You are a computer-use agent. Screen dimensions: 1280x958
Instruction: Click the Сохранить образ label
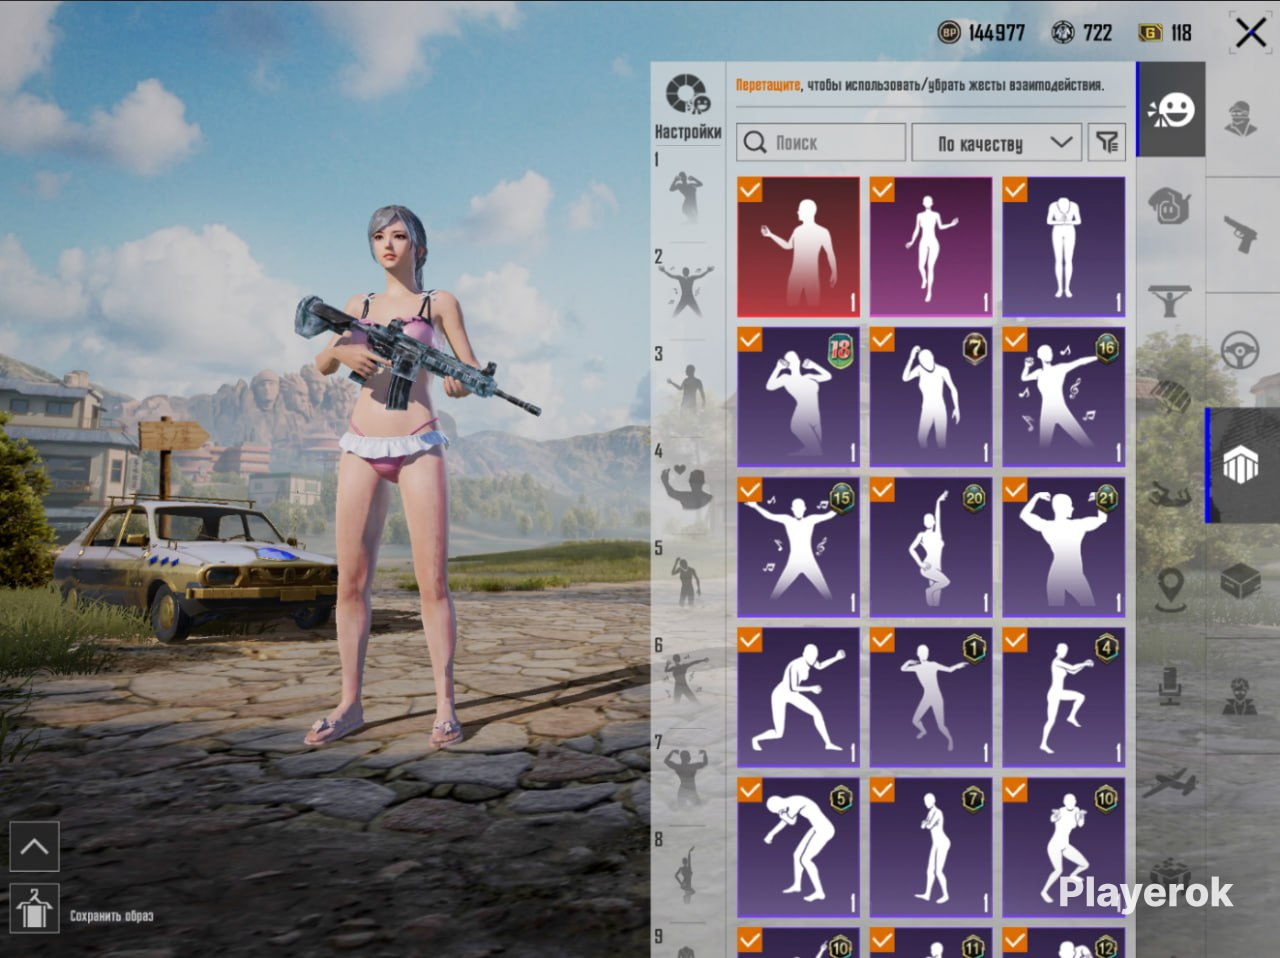point(111,916)
